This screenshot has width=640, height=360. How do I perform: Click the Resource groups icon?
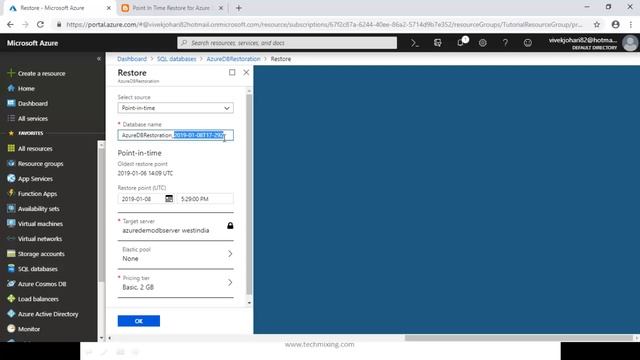click(x=11, y=163)
